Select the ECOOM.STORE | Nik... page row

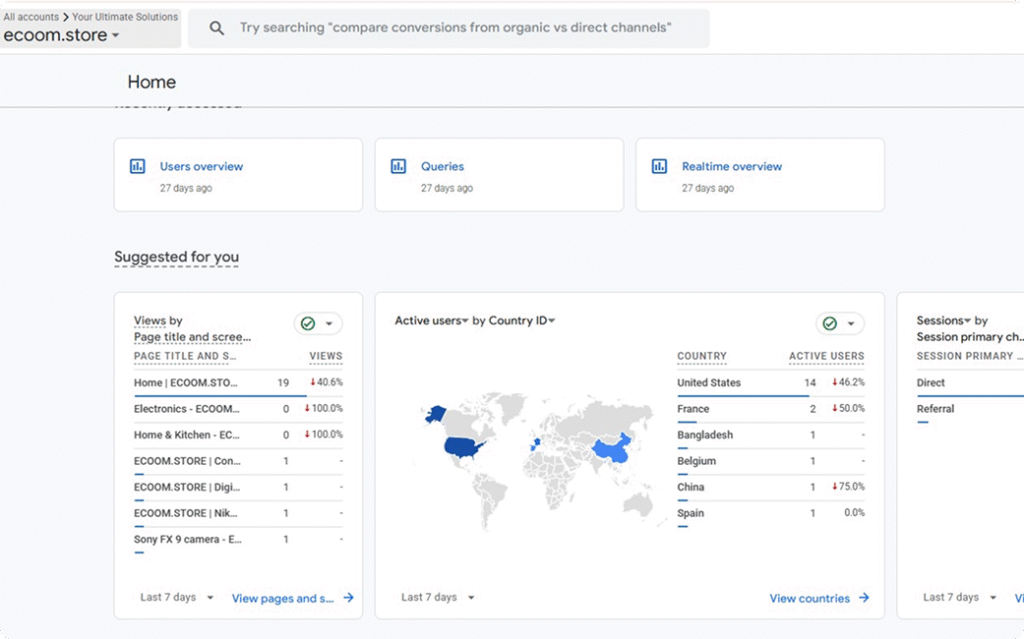(238, 514)
